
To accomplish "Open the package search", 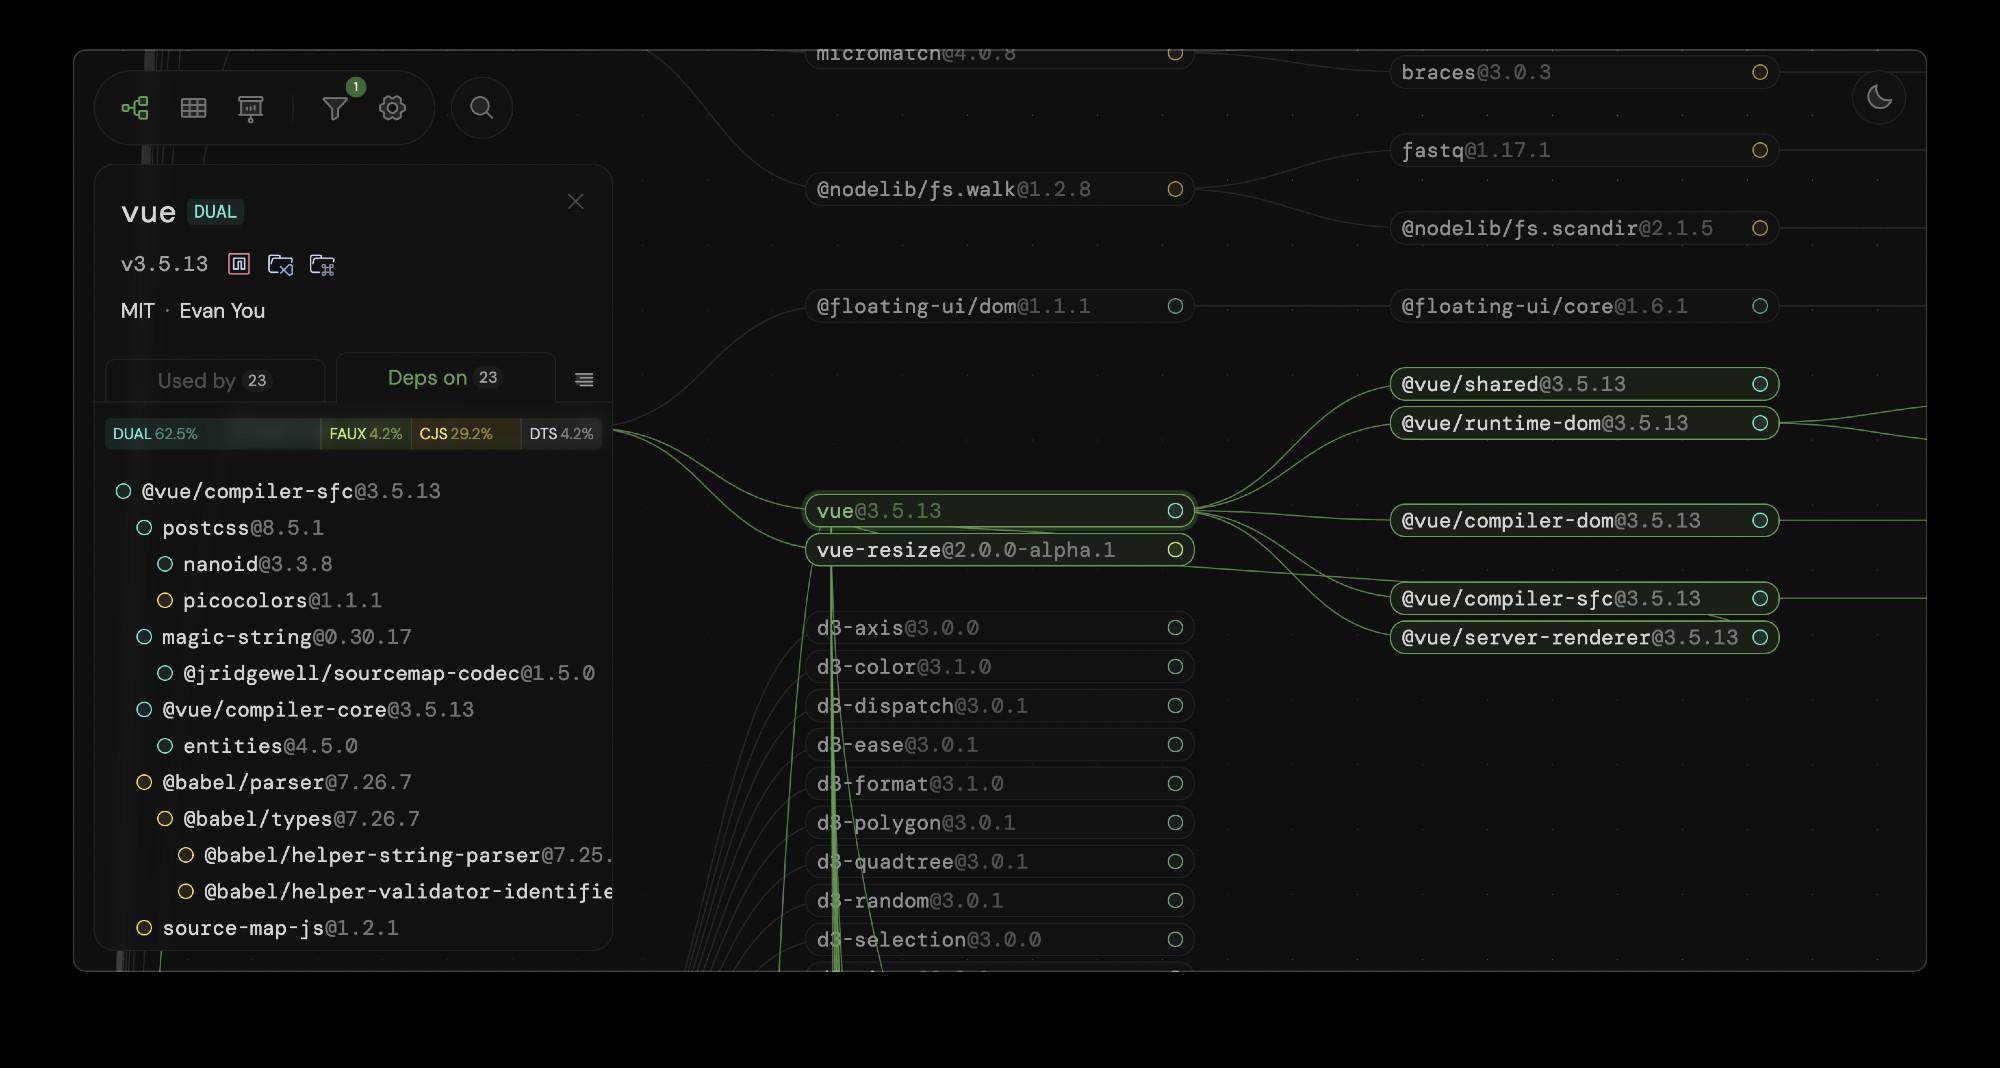I will click(481, 108).
